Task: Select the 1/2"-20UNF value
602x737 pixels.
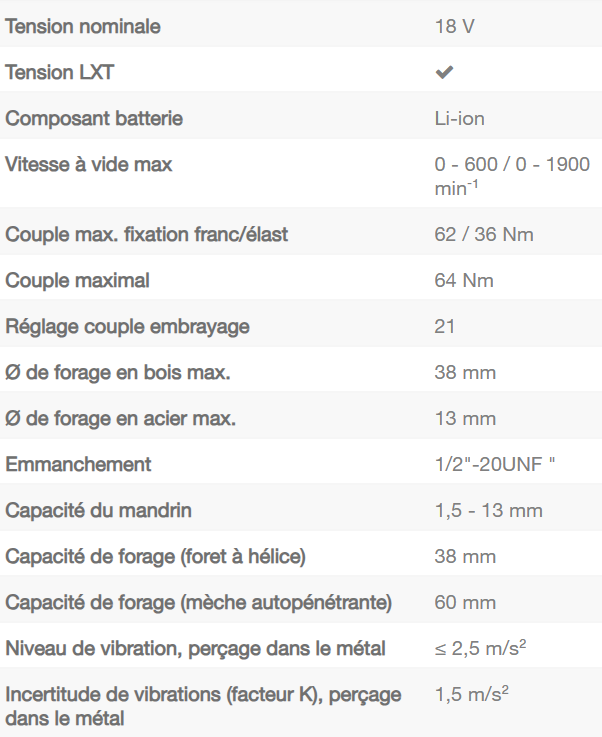Action: (494, 464)
